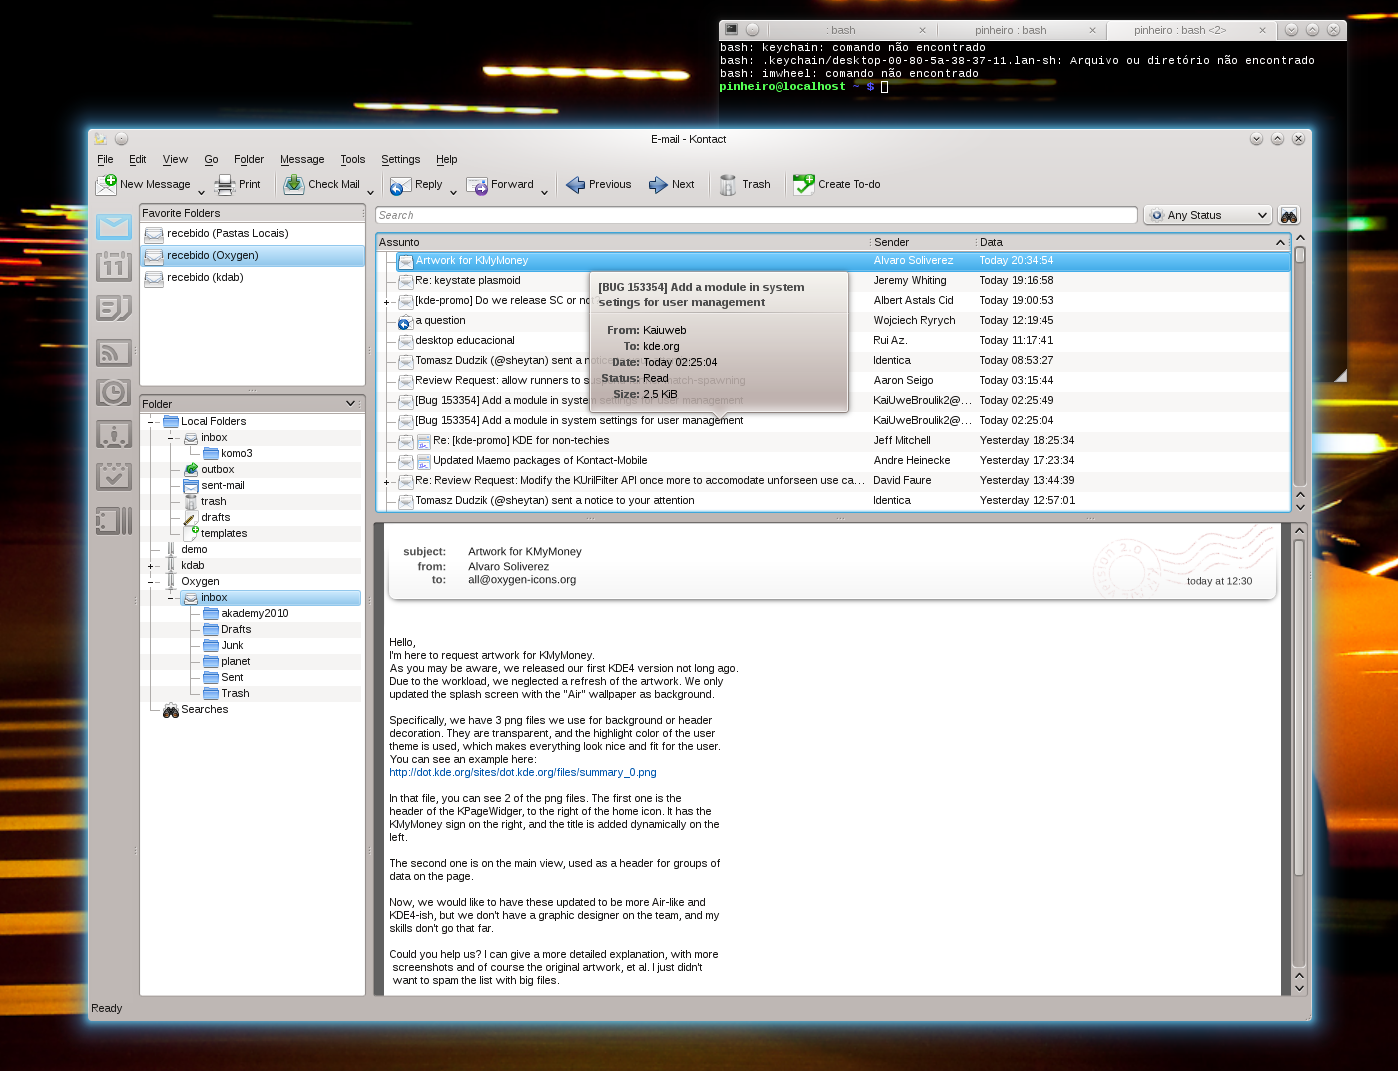Click the Previous message button

(599, 185)
